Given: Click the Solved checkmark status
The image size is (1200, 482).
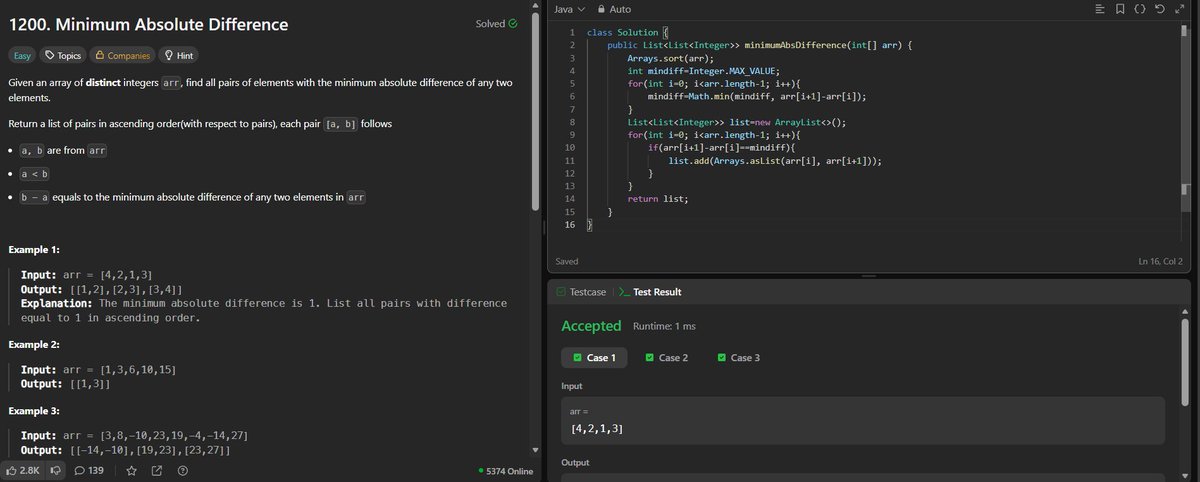Looking at the screenshot, I should 496,23.
